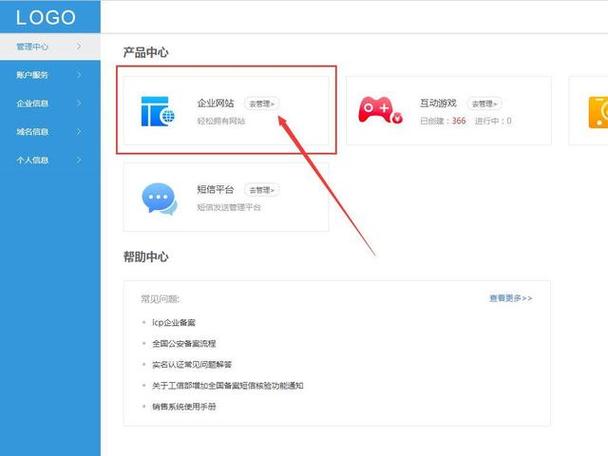Click the 常见问题 label
The image size is (608, 456).
pyautogui.click(x=160, y=299)
